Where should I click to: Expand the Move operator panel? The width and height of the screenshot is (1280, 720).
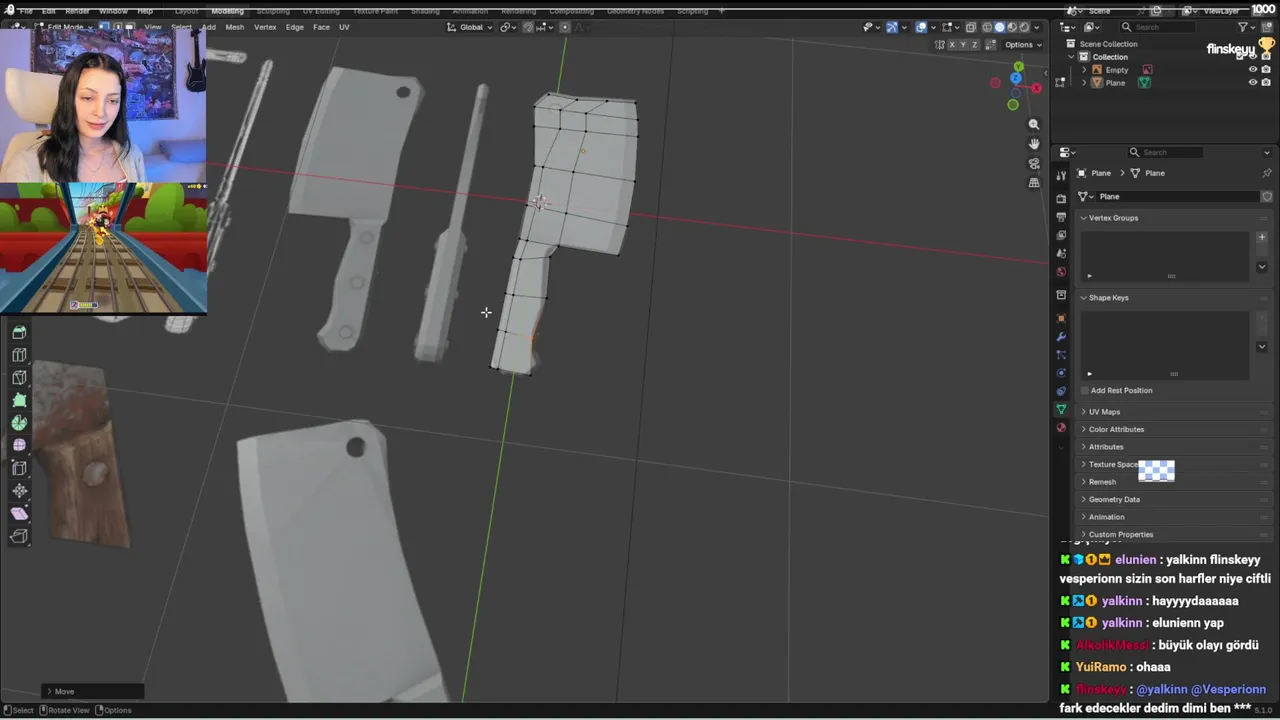pyautogui.click(x=93, y=691)
